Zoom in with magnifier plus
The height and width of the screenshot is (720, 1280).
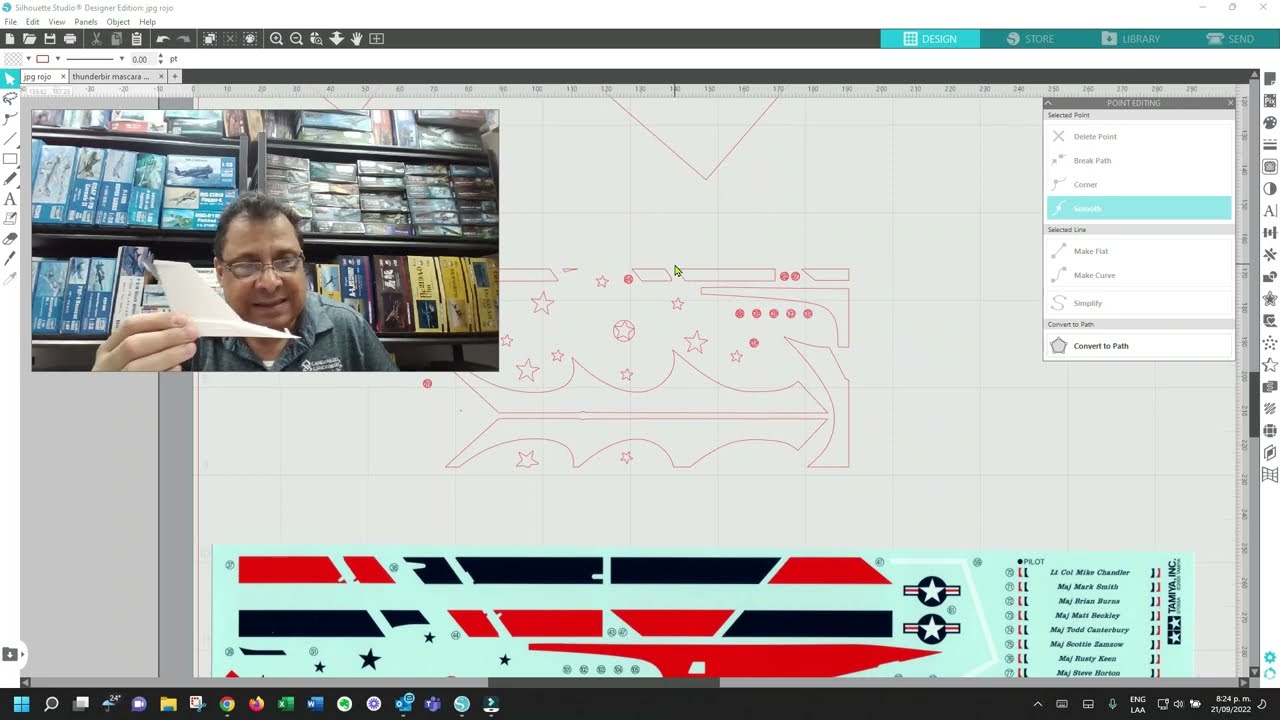point(276,39)
